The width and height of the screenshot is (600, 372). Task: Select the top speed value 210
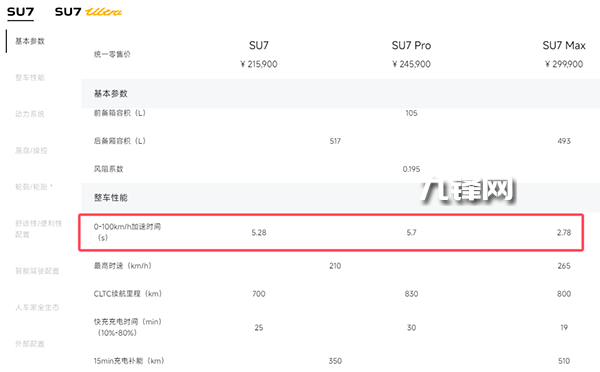335,266
